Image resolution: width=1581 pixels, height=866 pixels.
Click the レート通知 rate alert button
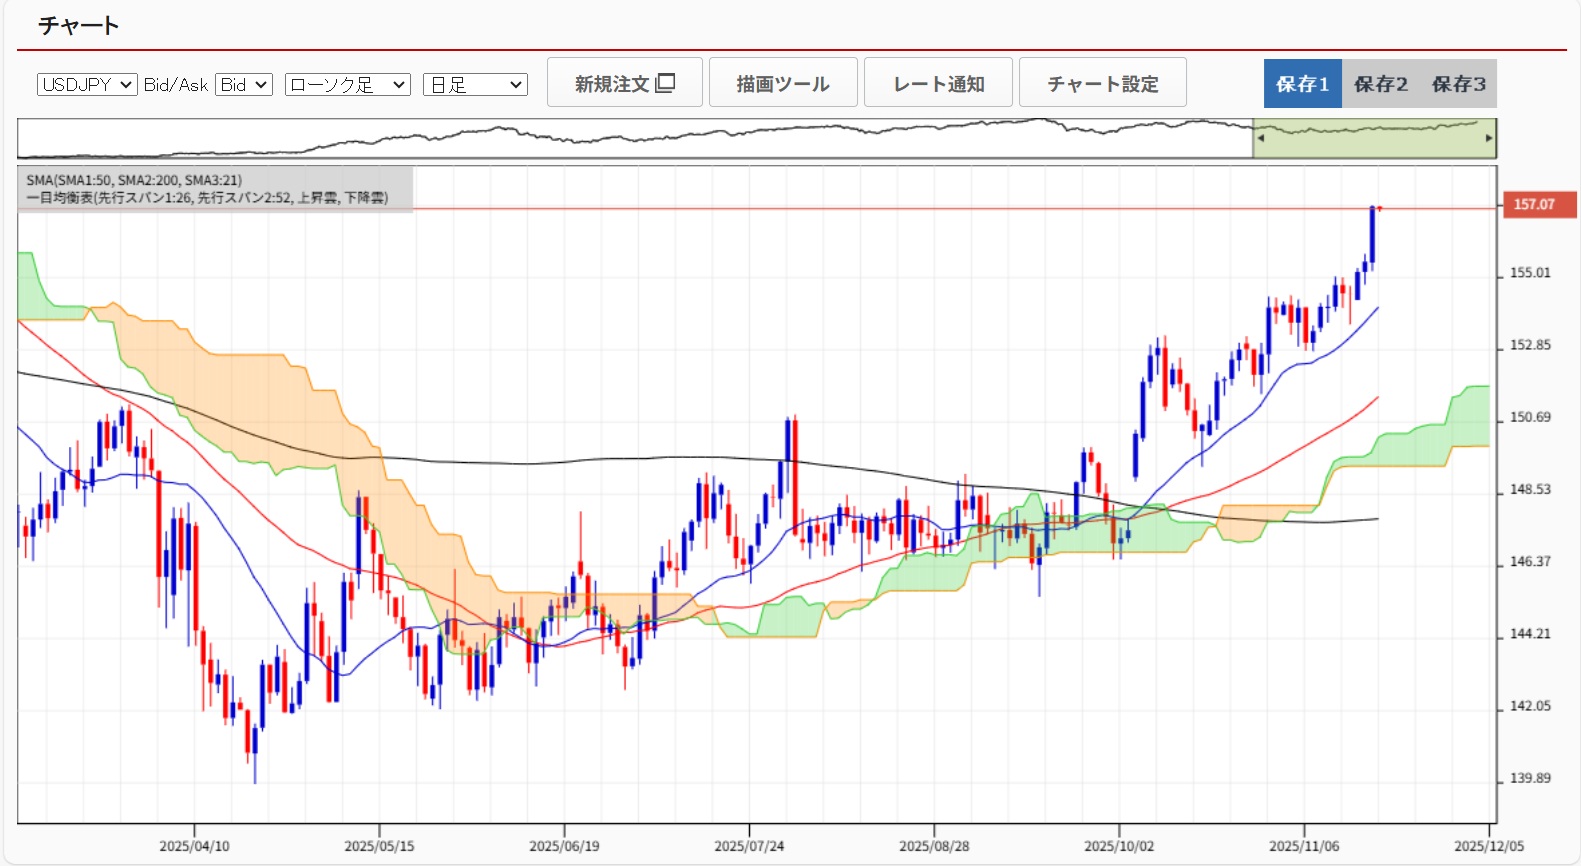(938, 83)
